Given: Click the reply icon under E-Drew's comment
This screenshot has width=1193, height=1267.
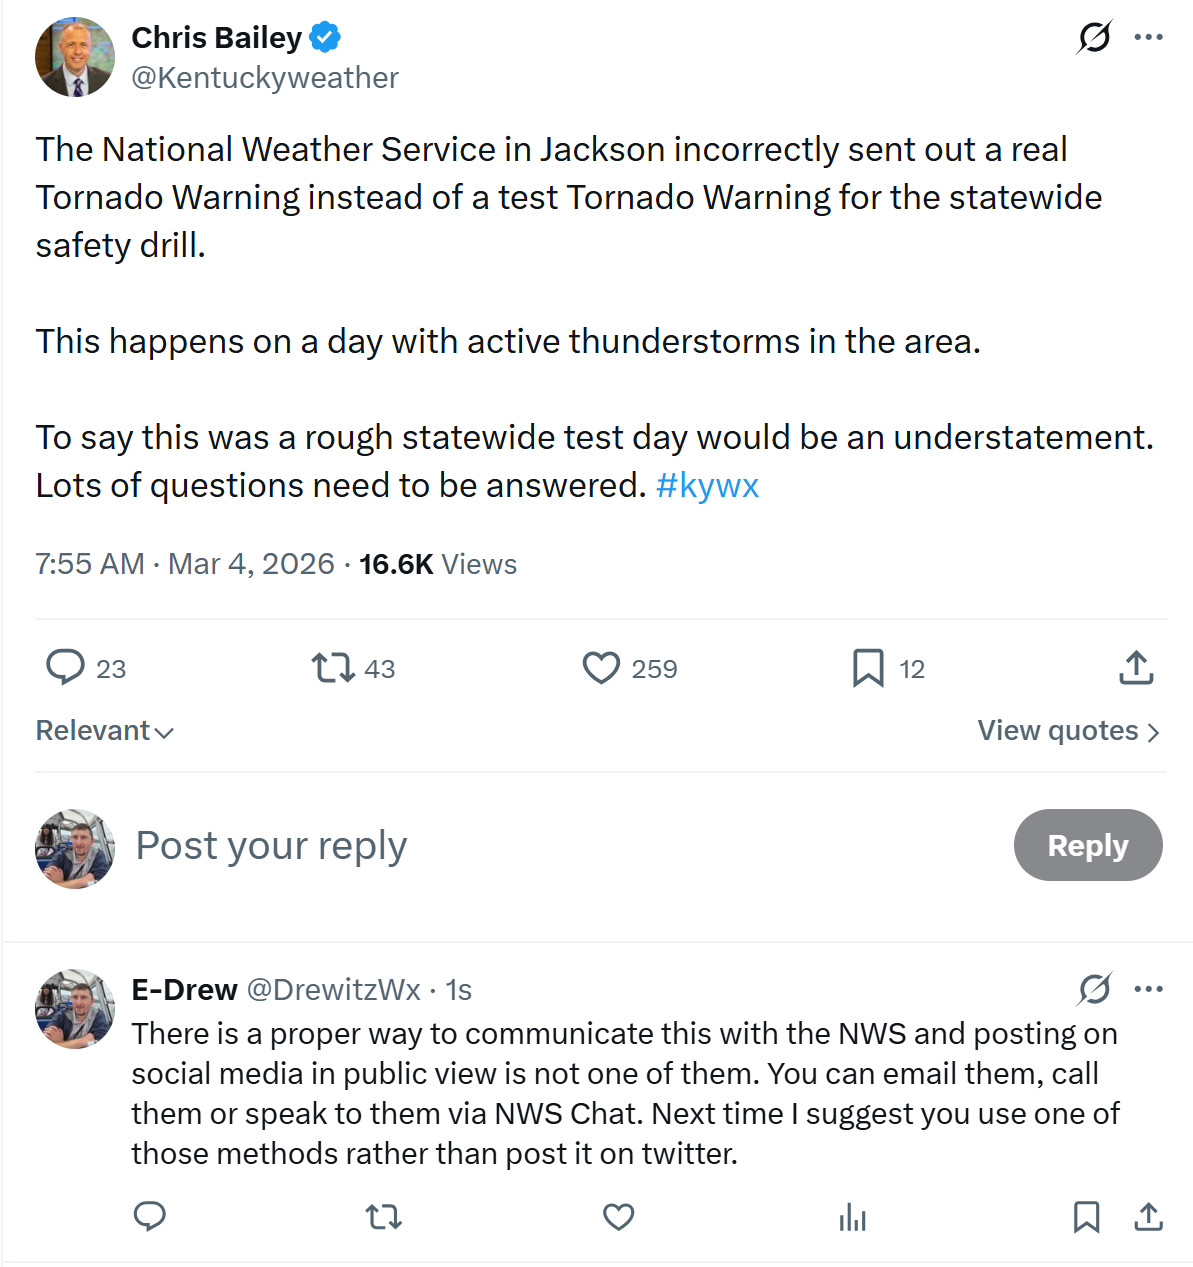Looking at the screenshot, I should [x=150, y=1216].
